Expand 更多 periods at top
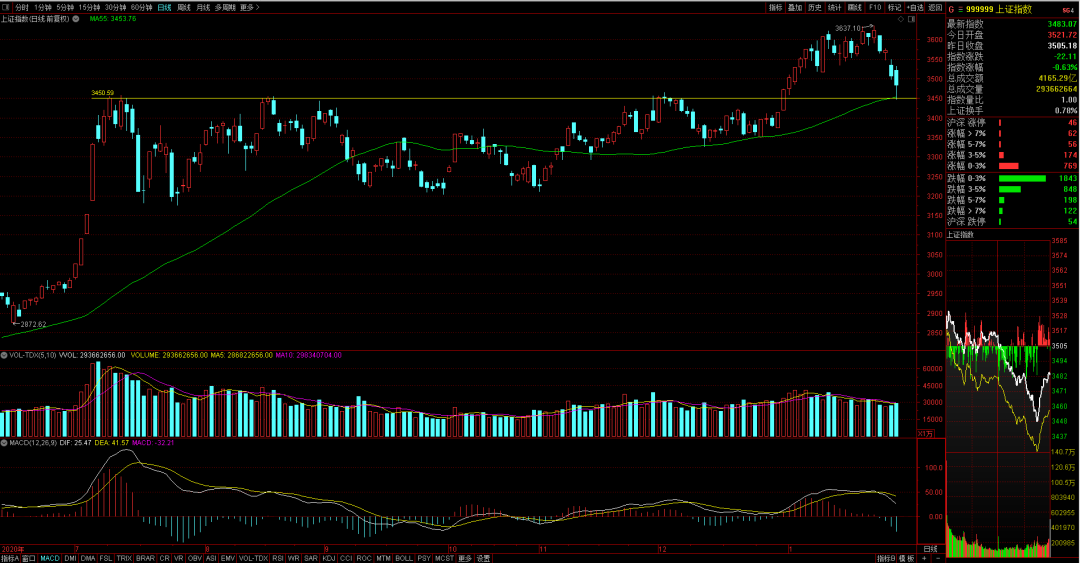The image size is (1080, 563). pos(249,8)
